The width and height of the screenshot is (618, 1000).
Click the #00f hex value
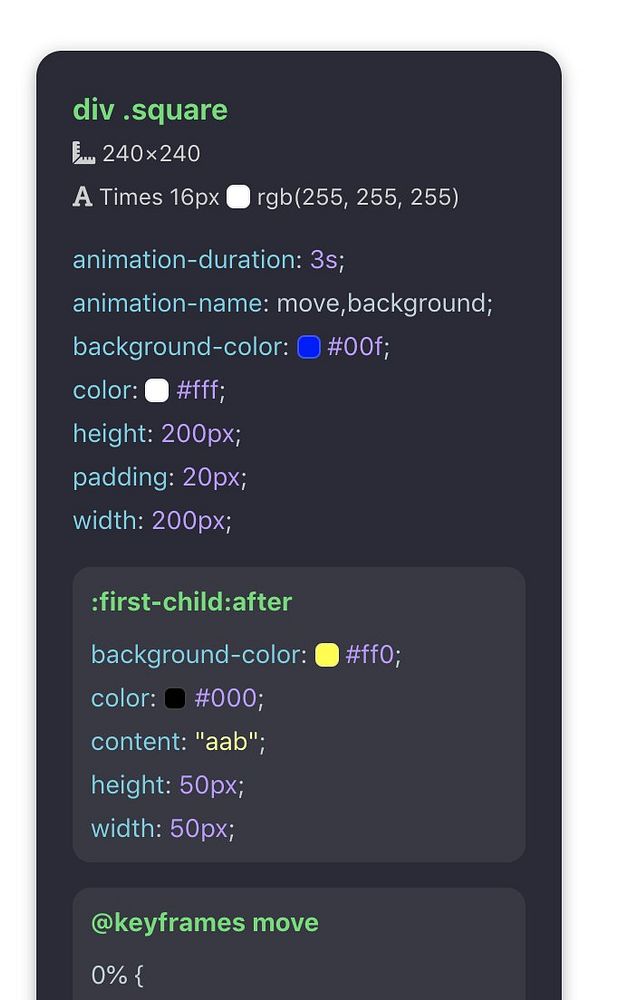(355, 347)
